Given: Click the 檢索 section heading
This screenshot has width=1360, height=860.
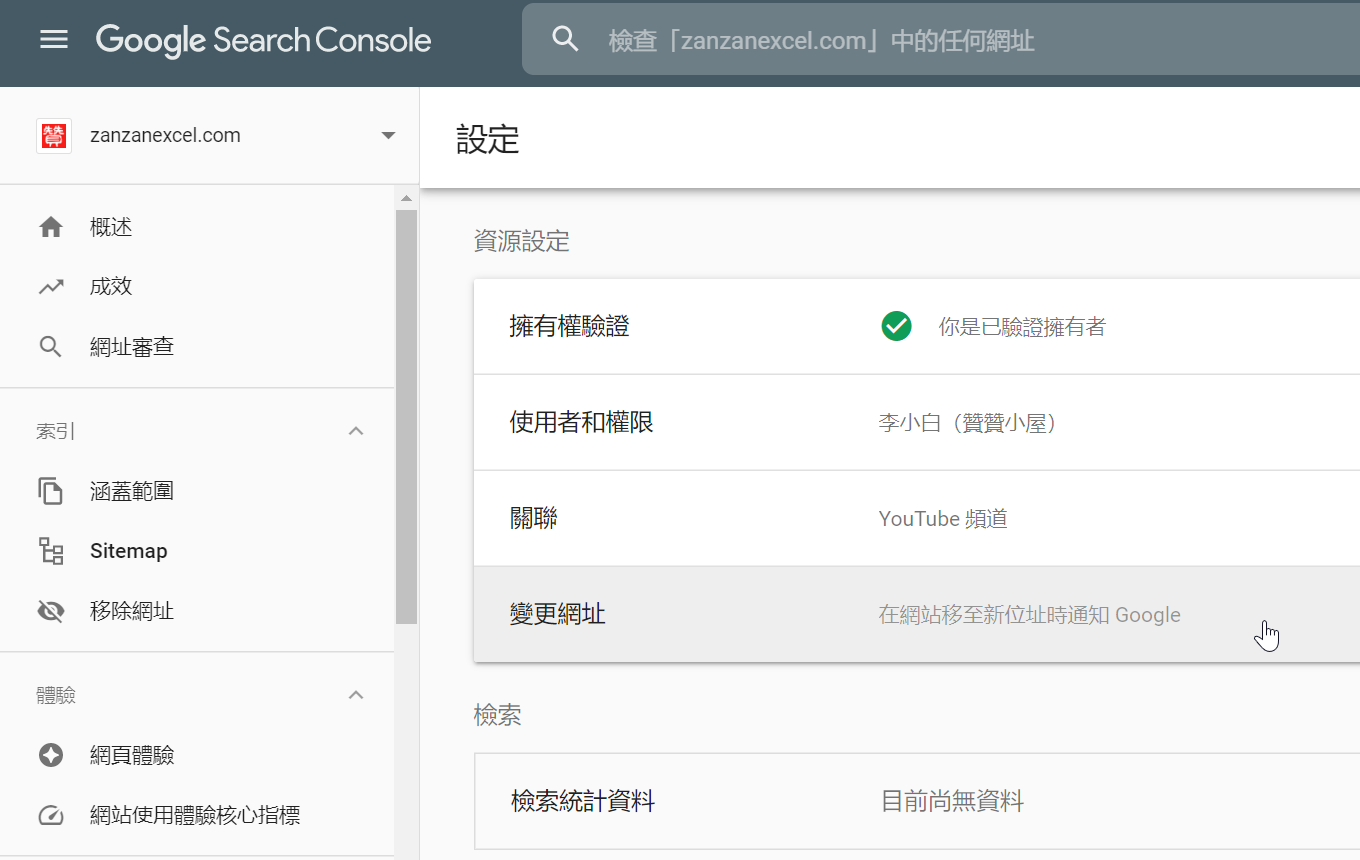Looking at the screenshot, I should [497, 715].
